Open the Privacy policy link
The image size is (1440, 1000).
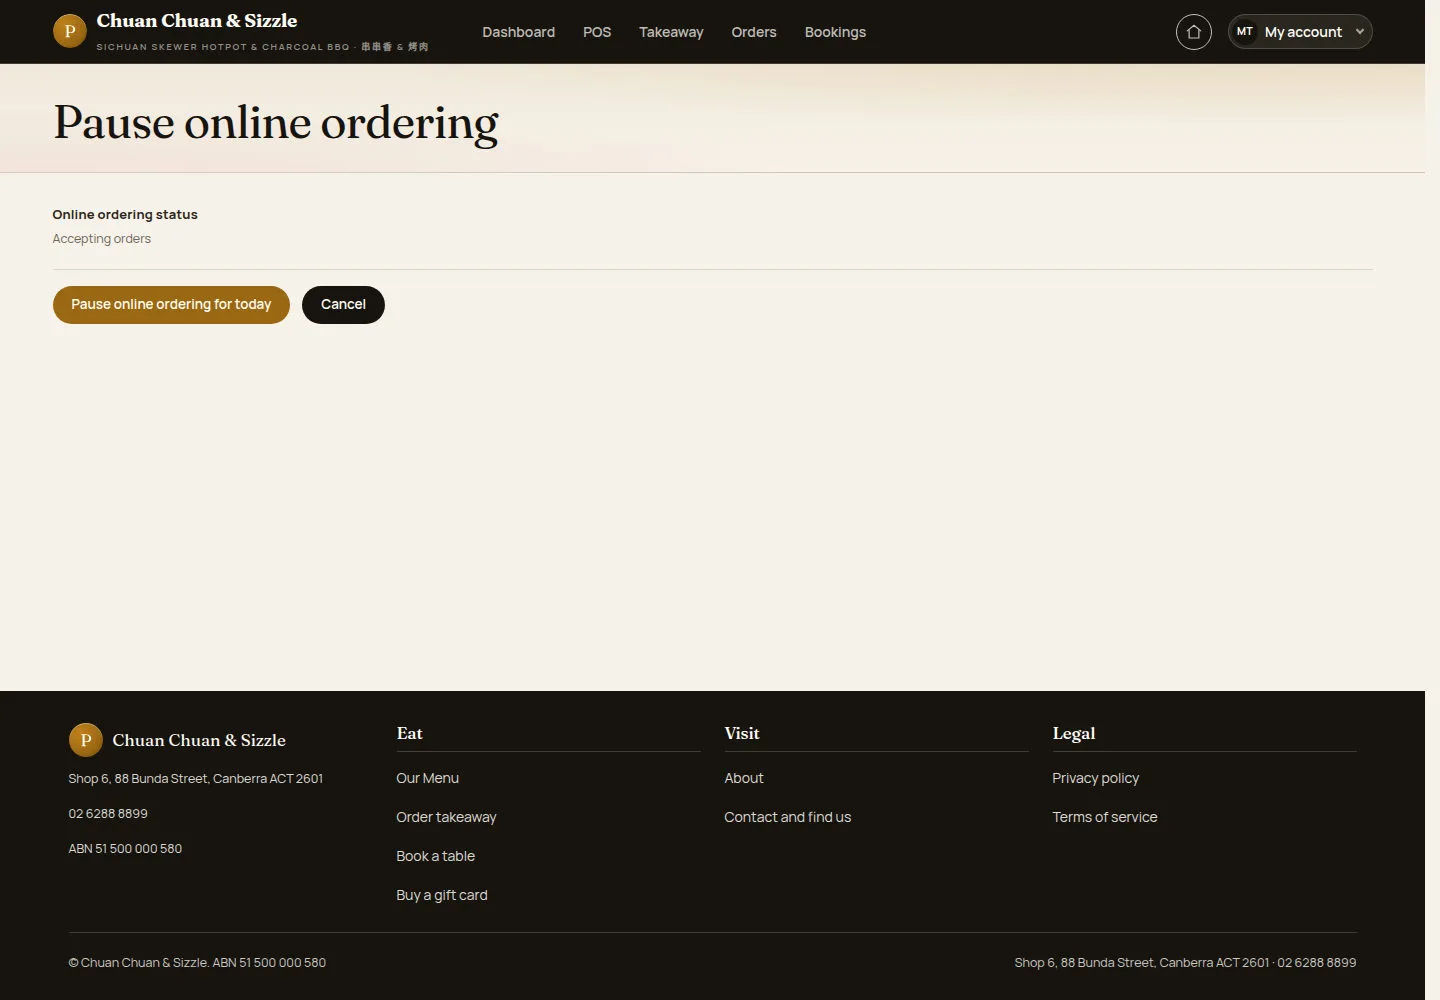click(x=1095, y=778)
